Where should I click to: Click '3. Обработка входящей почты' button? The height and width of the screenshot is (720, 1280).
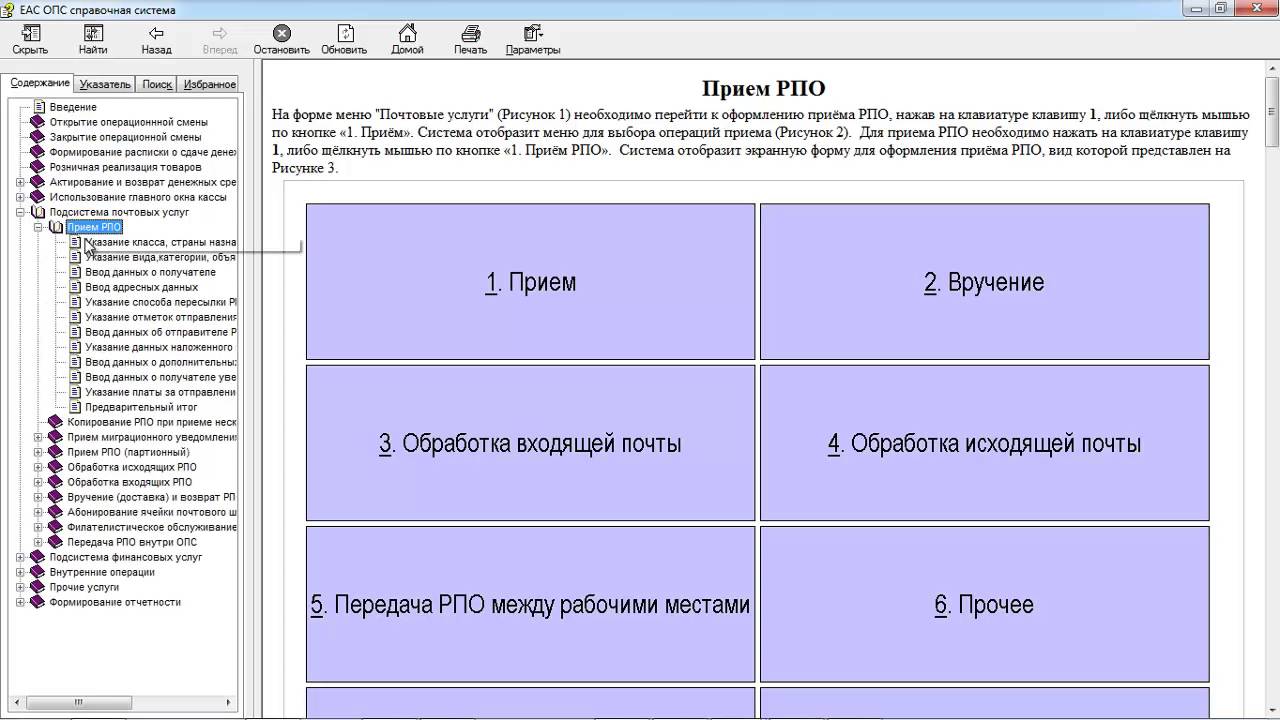pos(530,443)
